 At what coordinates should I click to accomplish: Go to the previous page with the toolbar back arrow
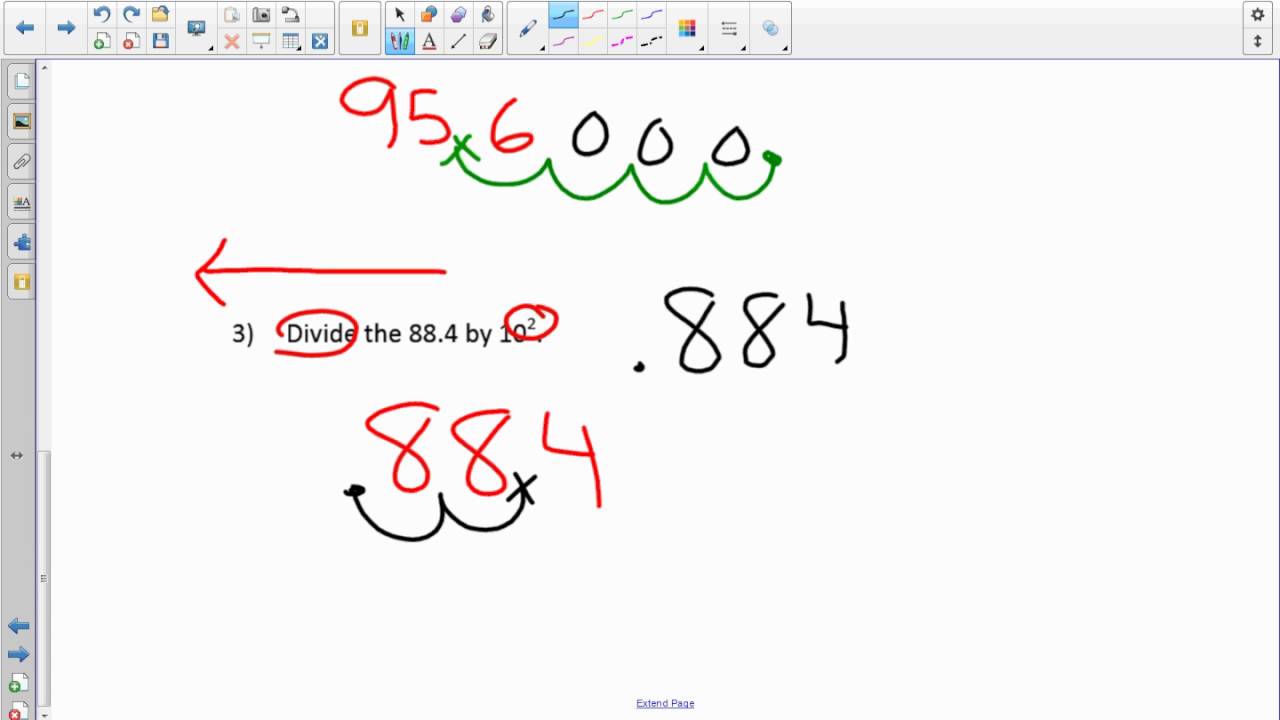click(x=25, y=28)
